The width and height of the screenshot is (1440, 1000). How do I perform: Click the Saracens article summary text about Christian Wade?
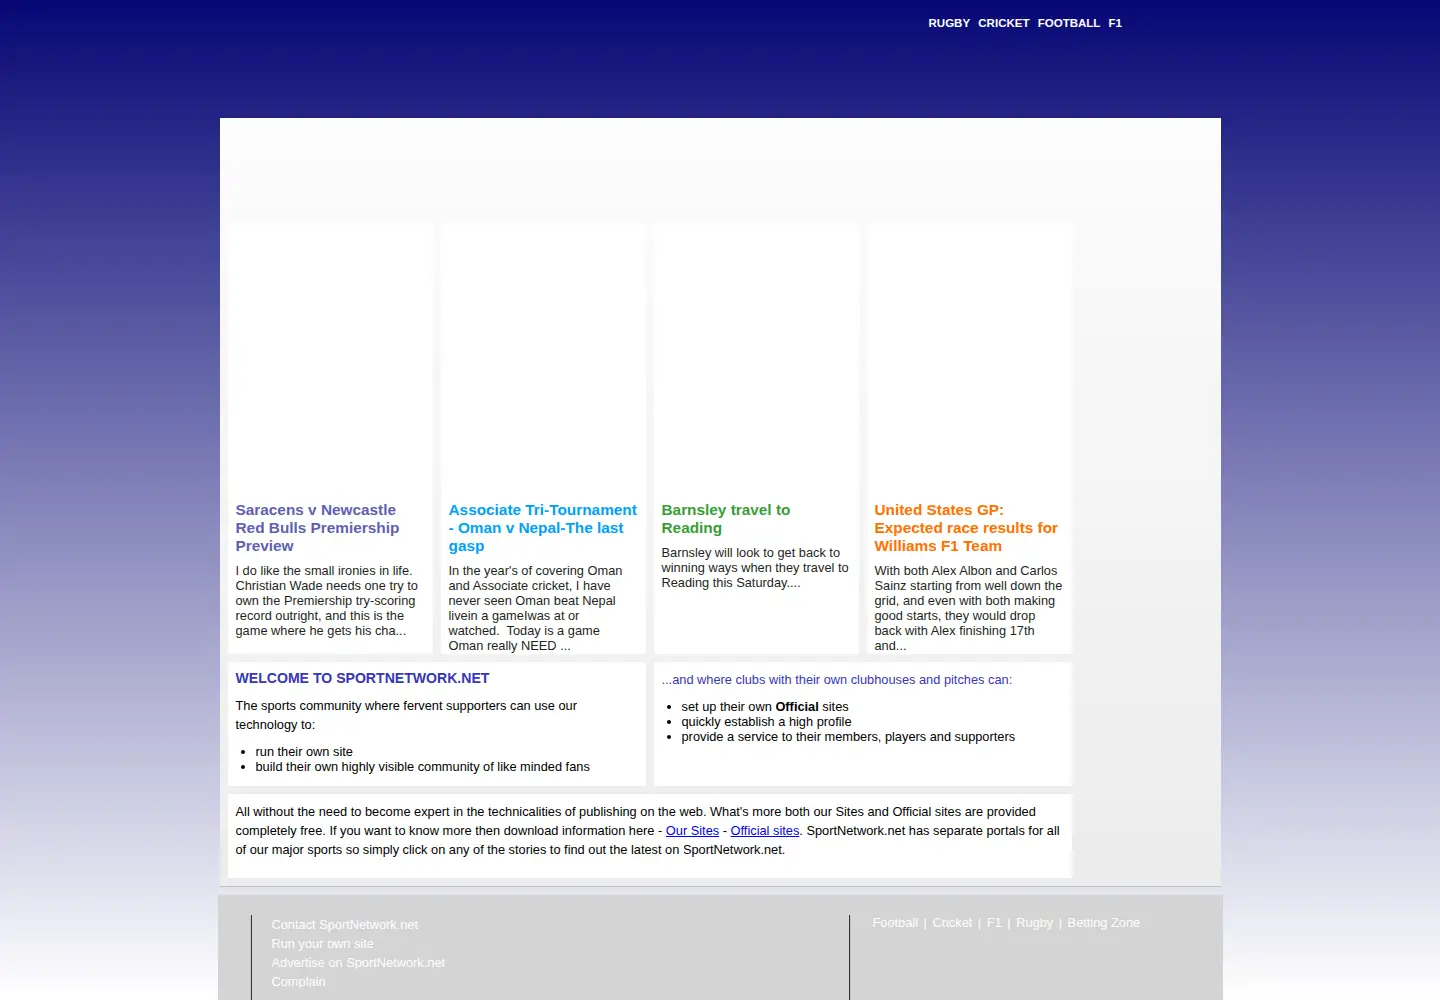point(327,601)
